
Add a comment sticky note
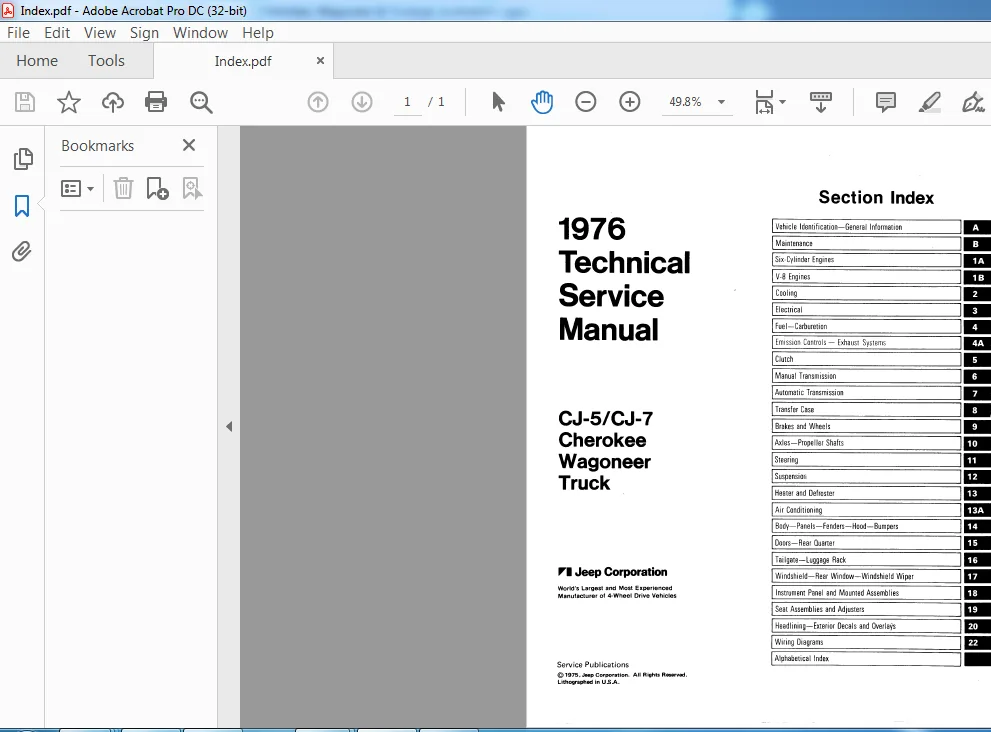point(885,102)
